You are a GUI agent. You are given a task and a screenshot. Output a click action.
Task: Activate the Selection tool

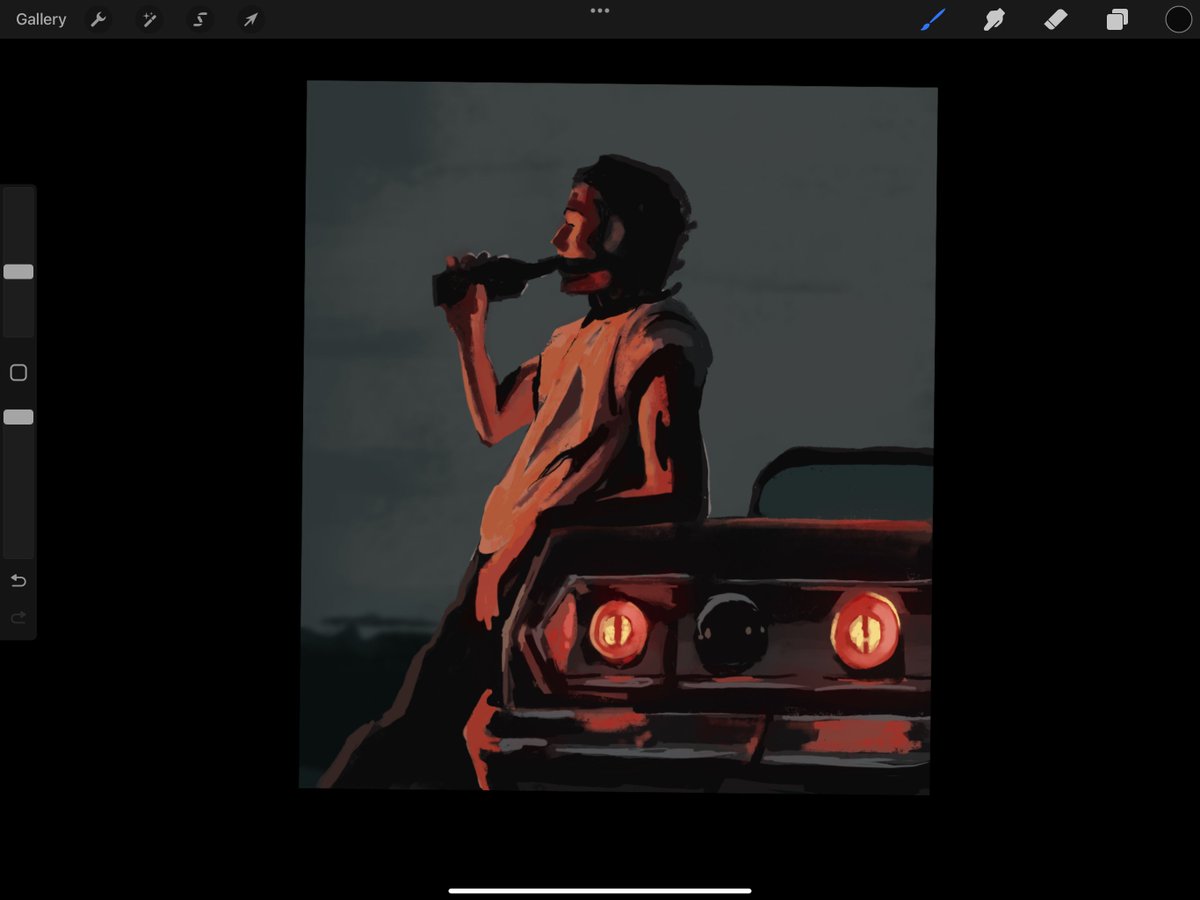[x=200, y=19]
